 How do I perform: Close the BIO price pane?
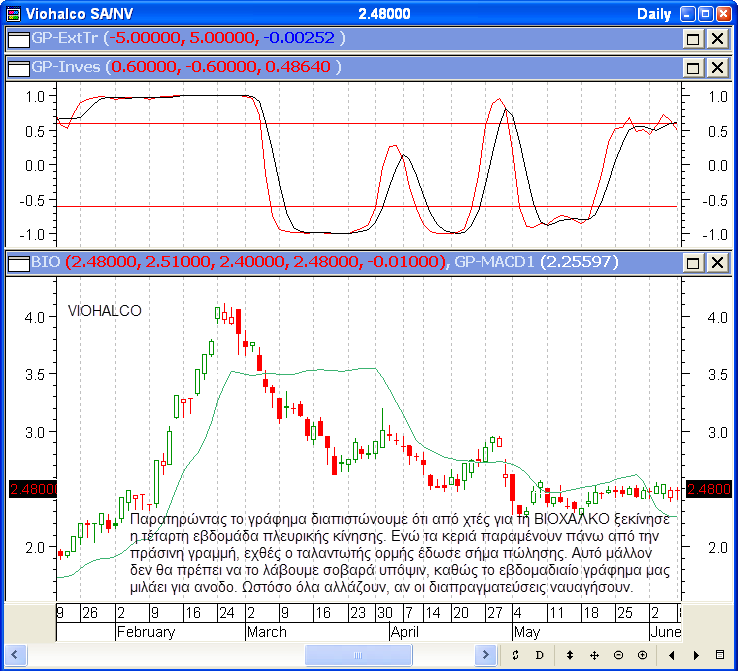[717, 263]
